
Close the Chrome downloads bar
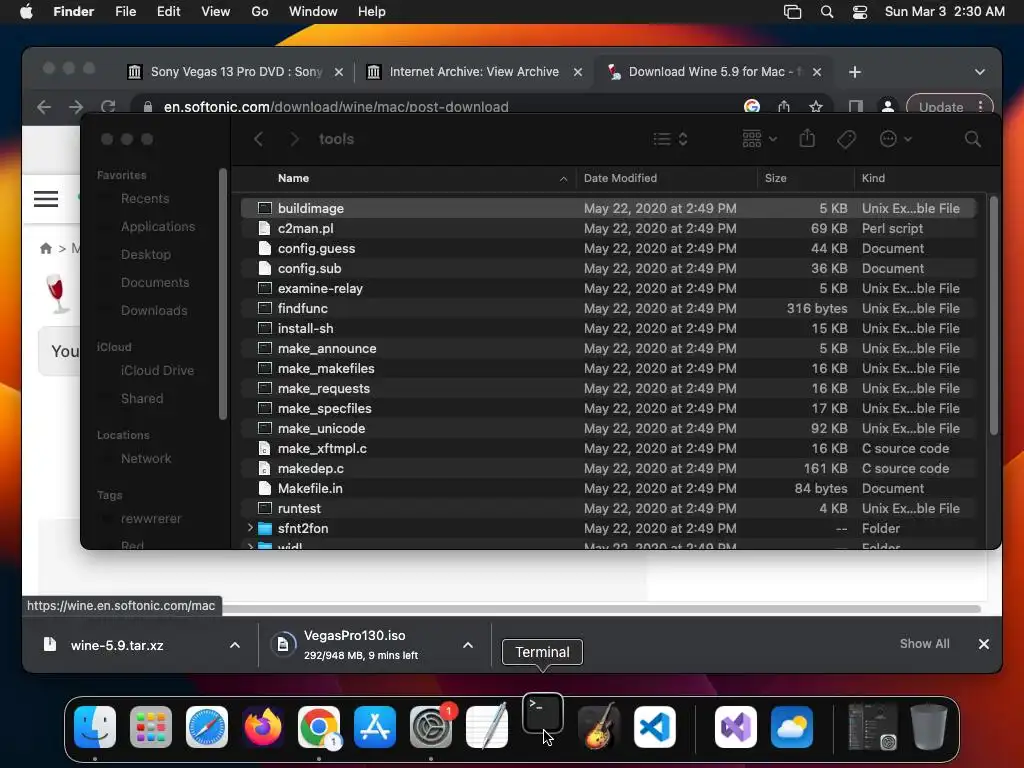984,644
